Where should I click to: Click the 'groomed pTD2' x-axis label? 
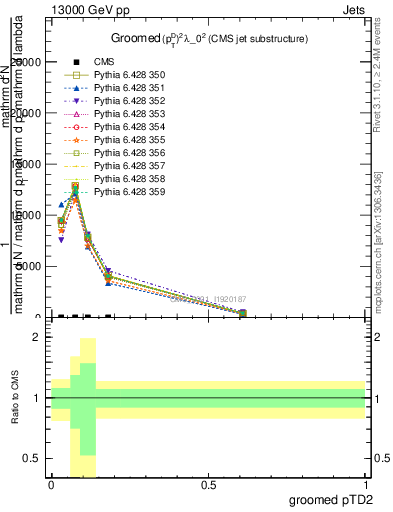point(331,500)
